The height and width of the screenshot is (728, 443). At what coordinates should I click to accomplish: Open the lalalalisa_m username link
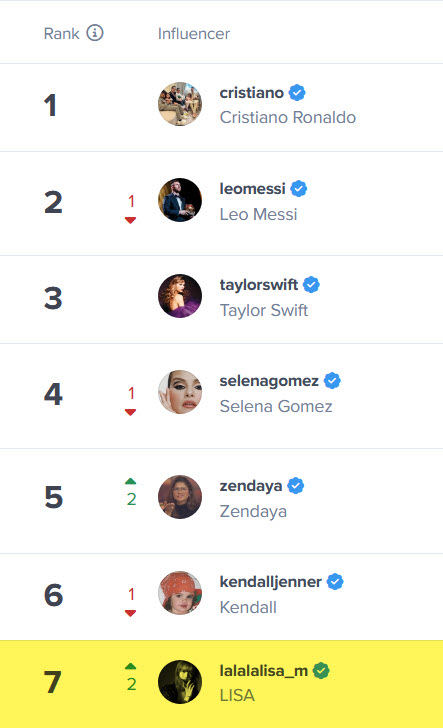(263, 670)
